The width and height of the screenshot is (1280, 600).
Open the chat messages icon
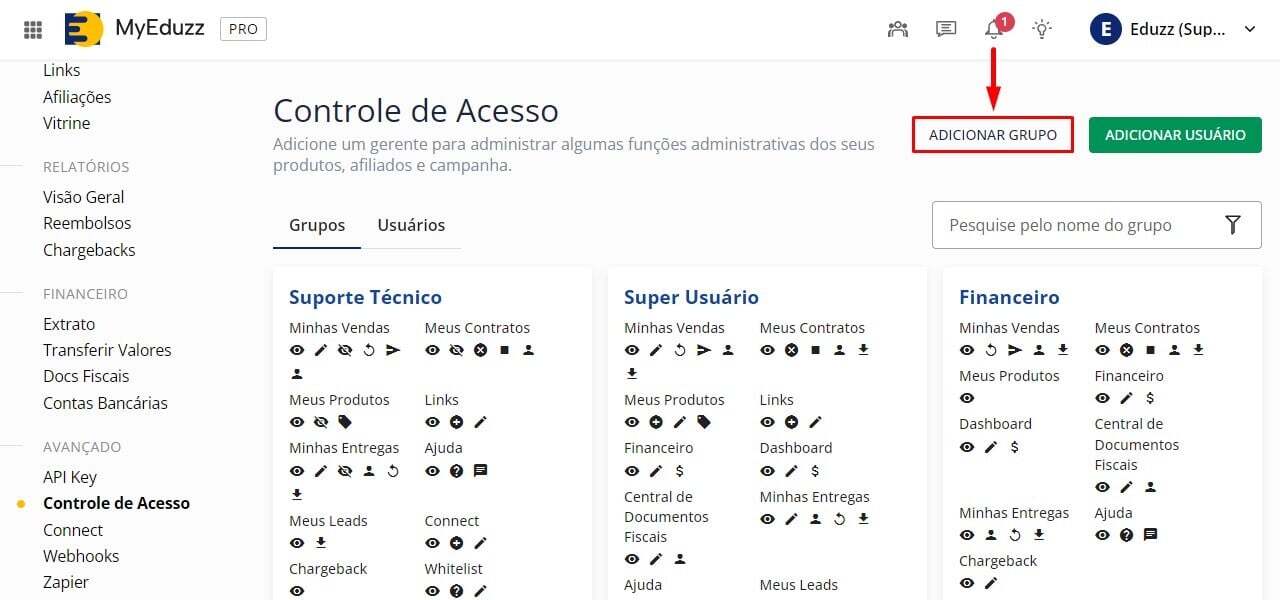pos(946,29)
